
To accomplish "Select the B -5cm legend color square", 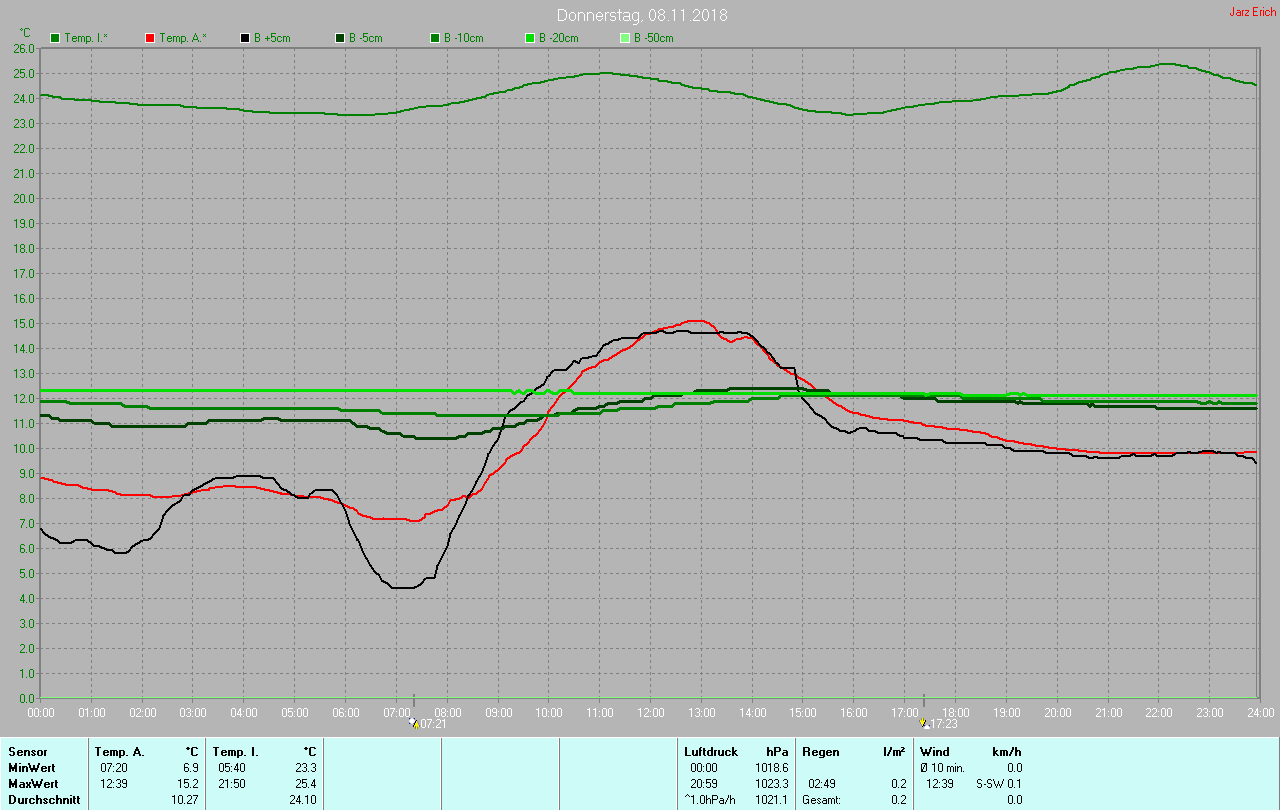I will (340, 38).
